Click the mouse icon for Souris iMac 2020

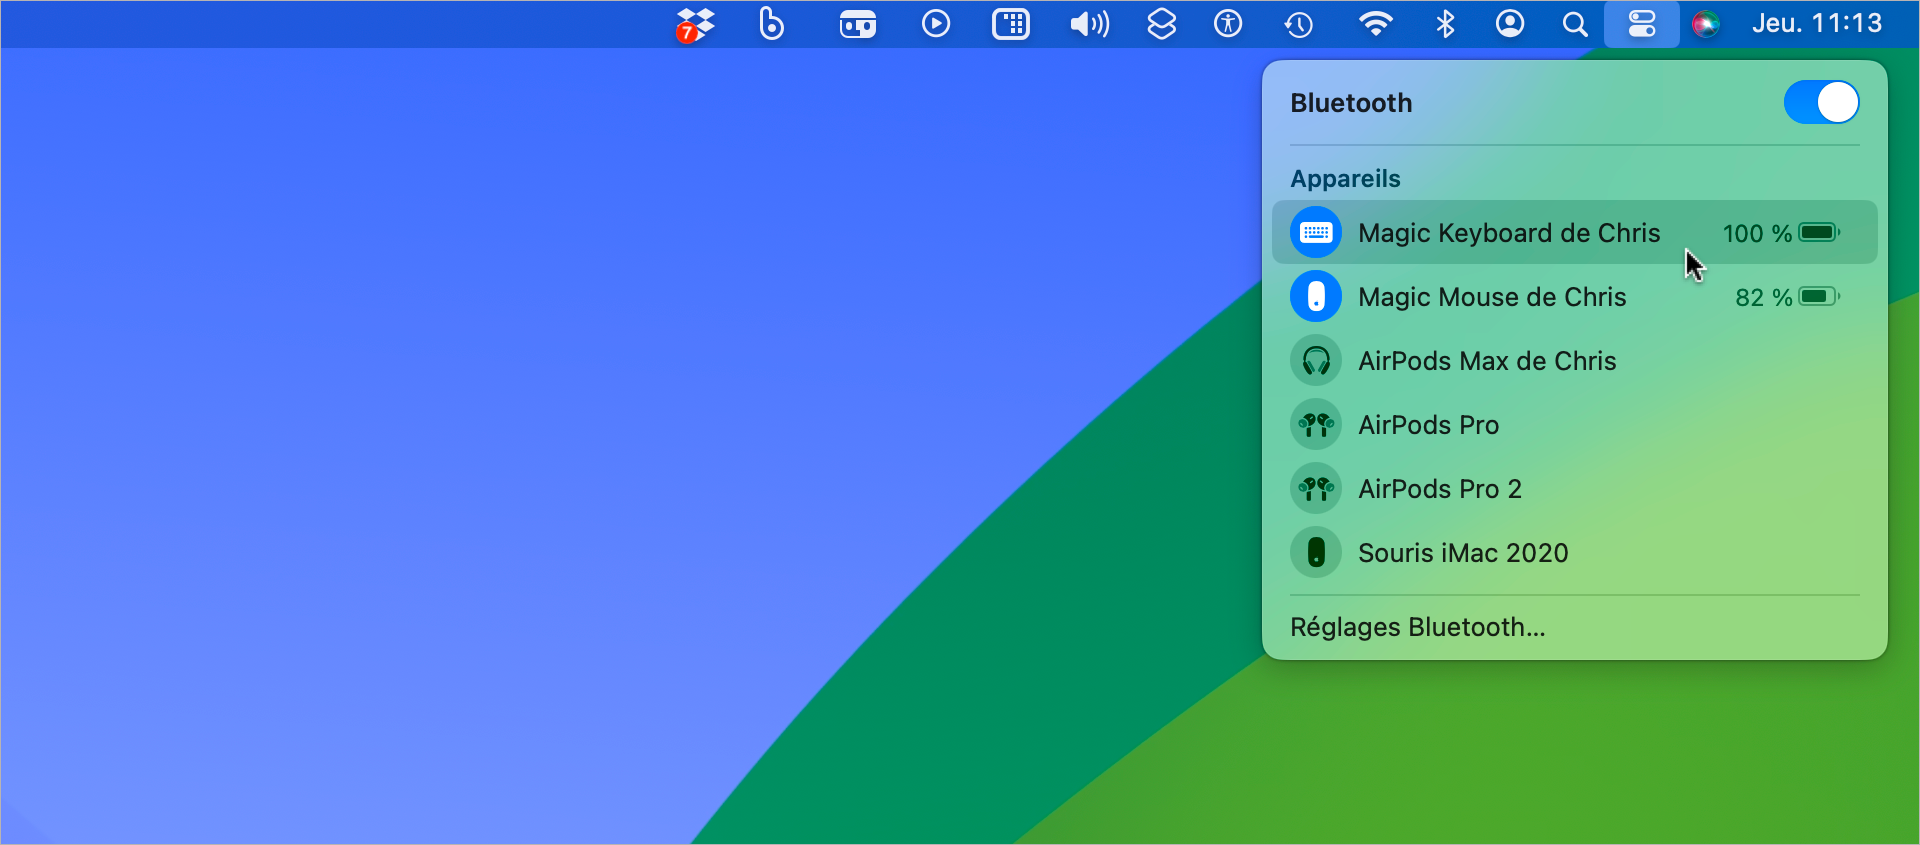[1316, 552]
